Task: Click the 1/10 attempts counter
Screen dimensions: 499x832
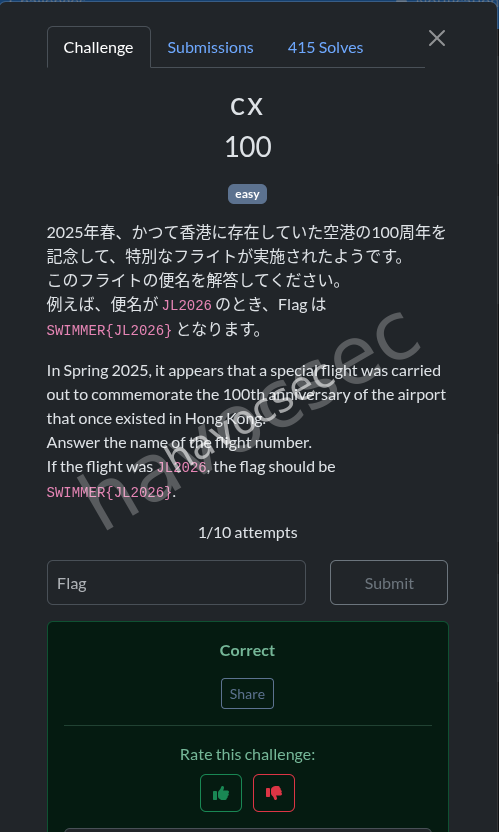Action: (x=248, y=532)
